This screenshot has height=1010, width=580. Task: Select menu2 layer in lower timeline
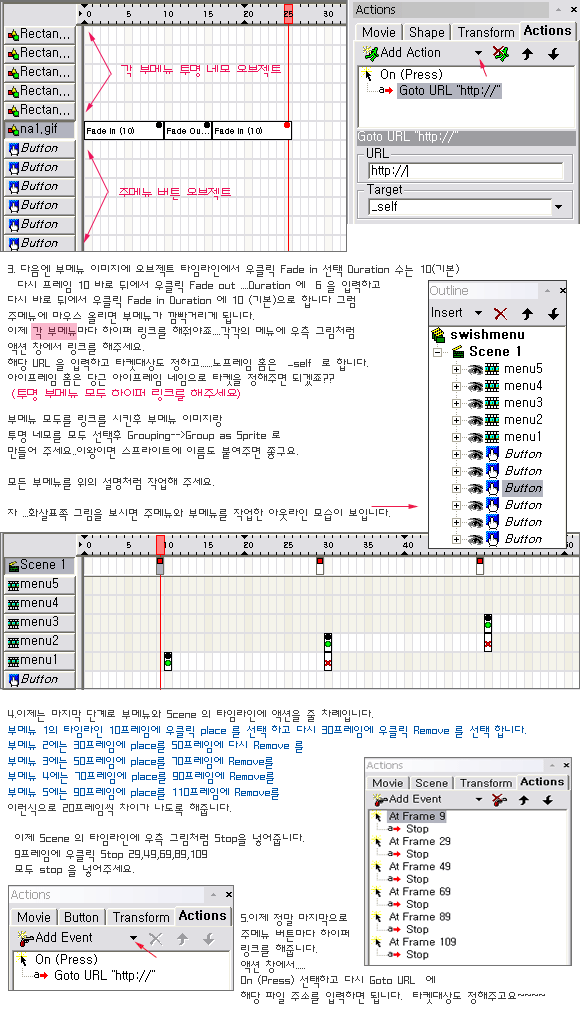(40, 642)
